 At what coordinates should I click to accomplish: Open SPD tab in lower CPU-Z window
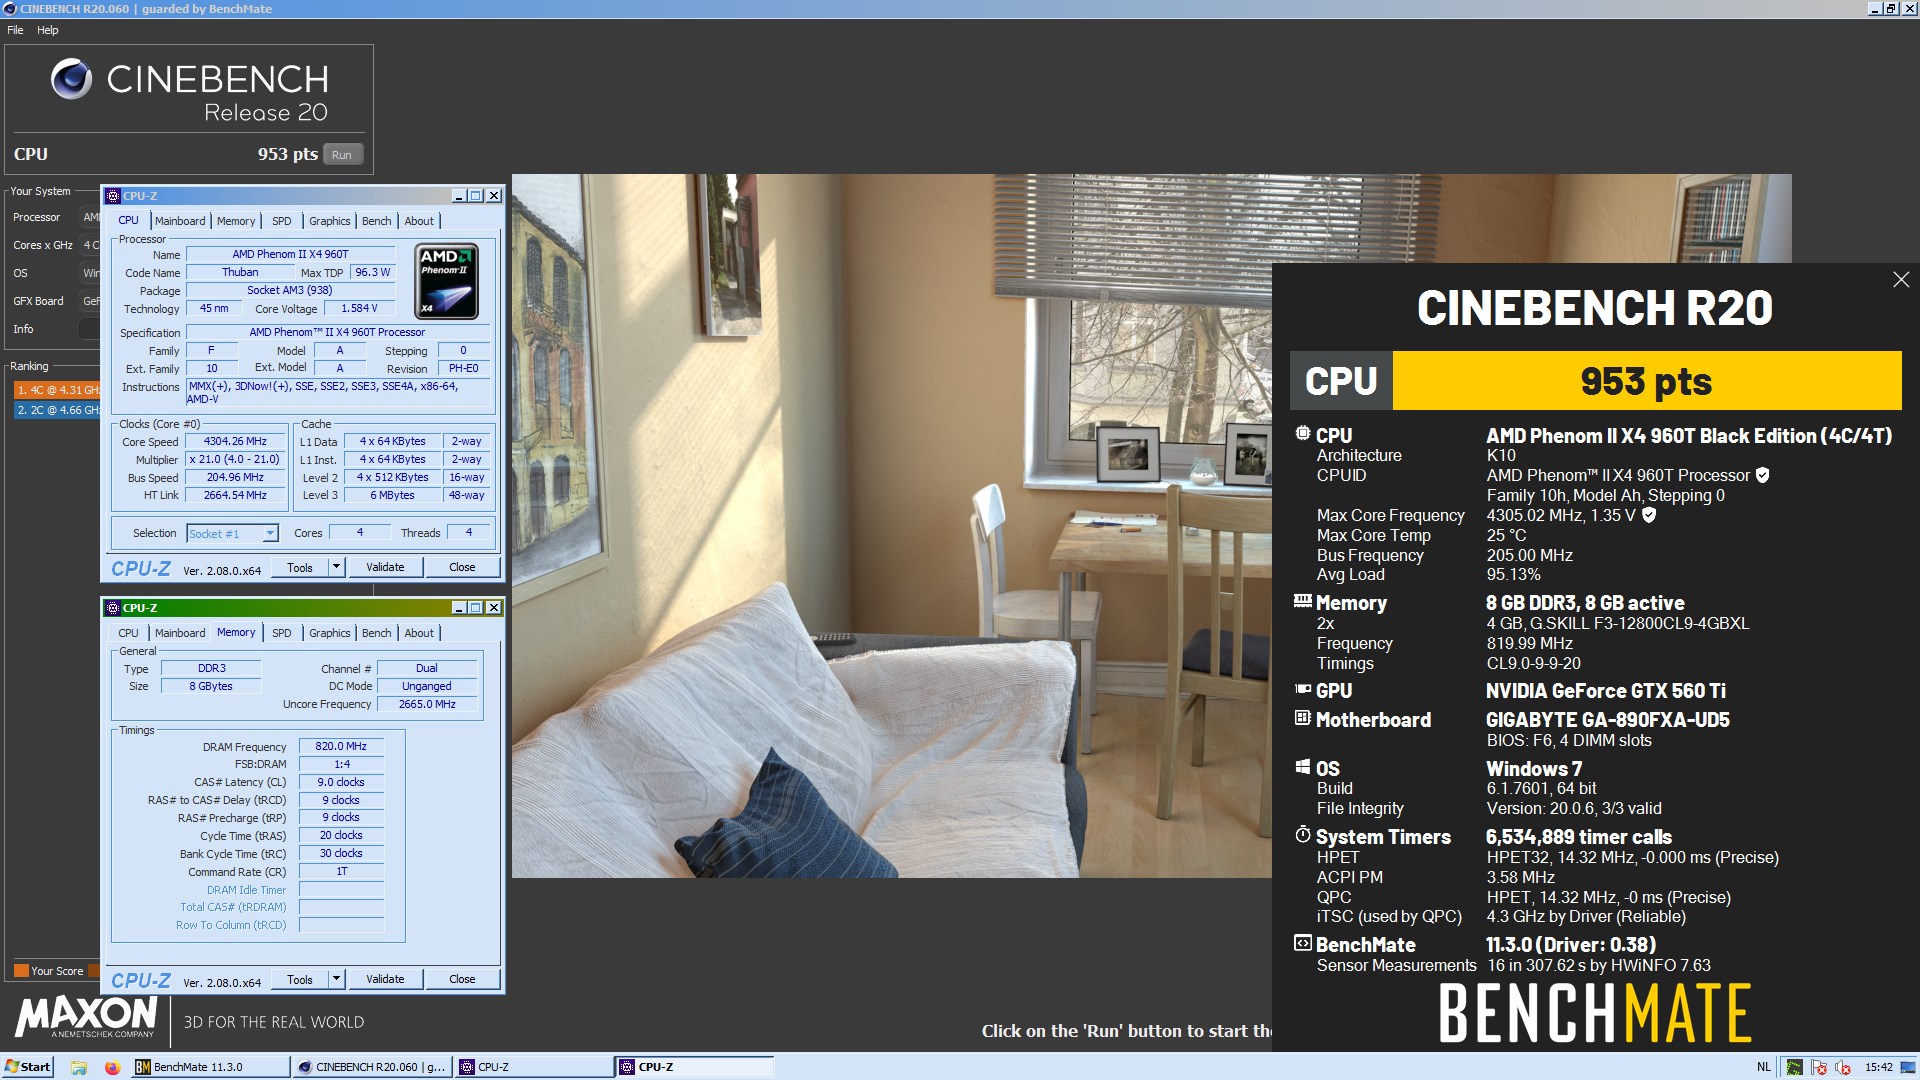[282, 633]
